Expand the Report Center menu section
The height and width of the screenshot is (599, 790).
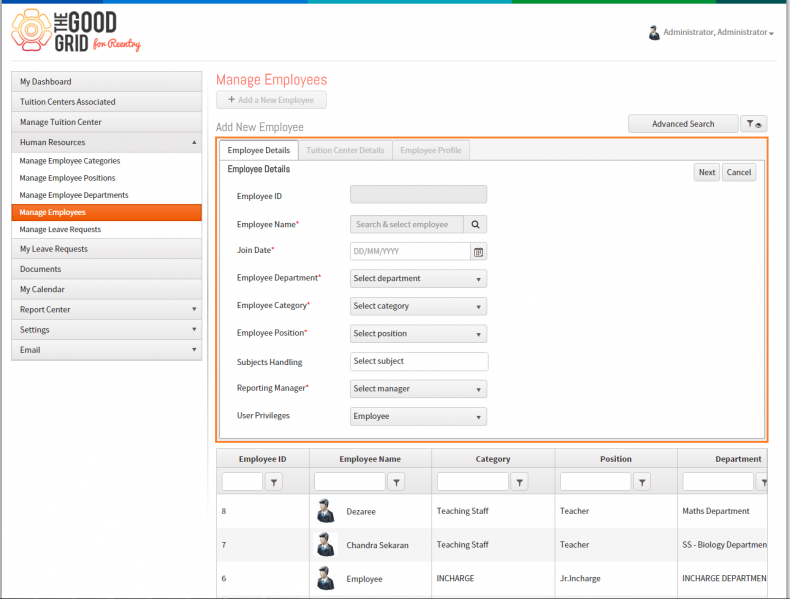(x=106, y=309)
